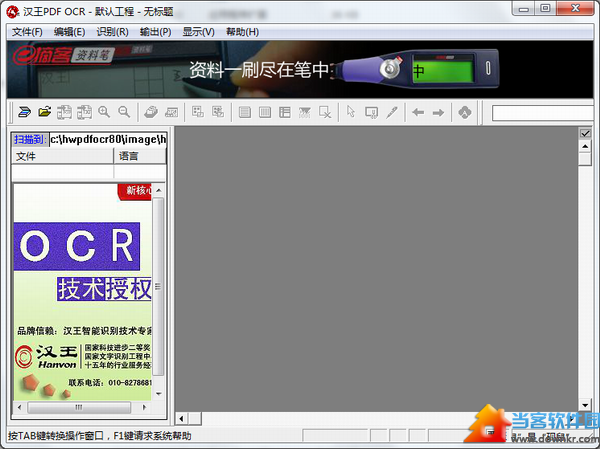600x449 pixels.
Task: Click main view scroll left arrow
Action: [x=182, y=419]
